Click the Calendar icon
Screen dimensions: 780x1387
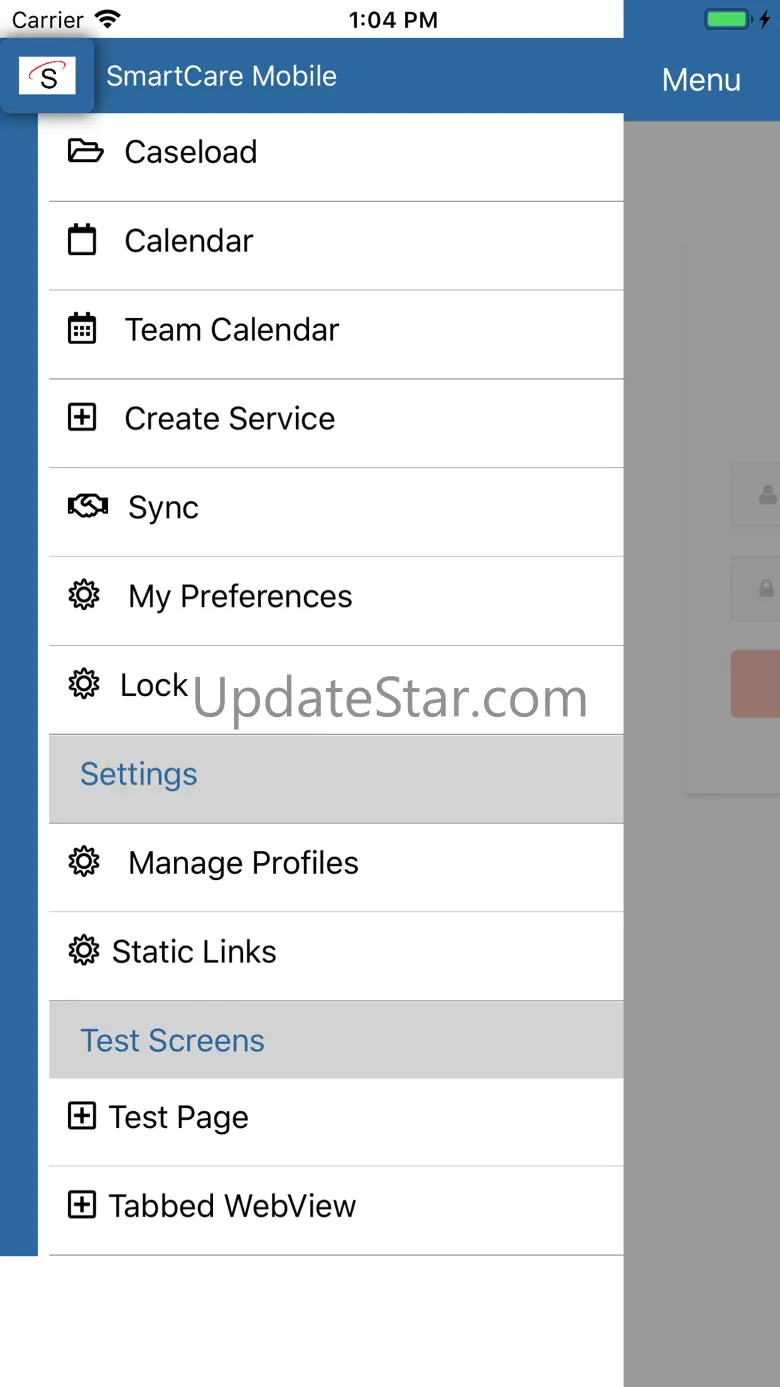[x=82, y=240]
